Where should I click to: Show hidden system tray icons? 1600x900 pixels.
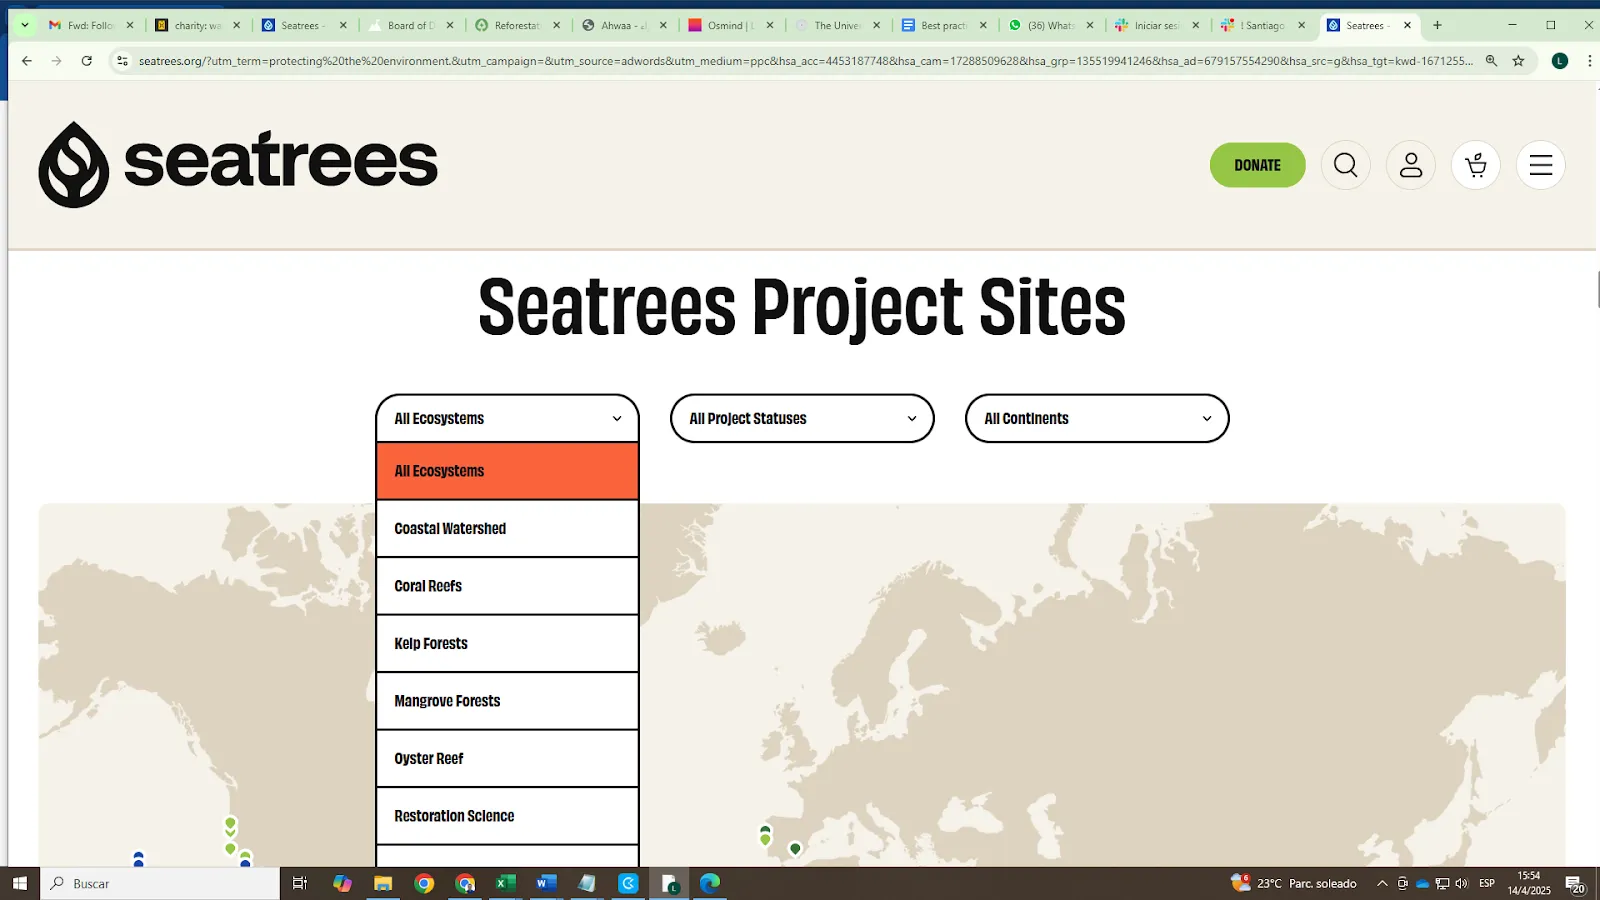coord(1382,883)
